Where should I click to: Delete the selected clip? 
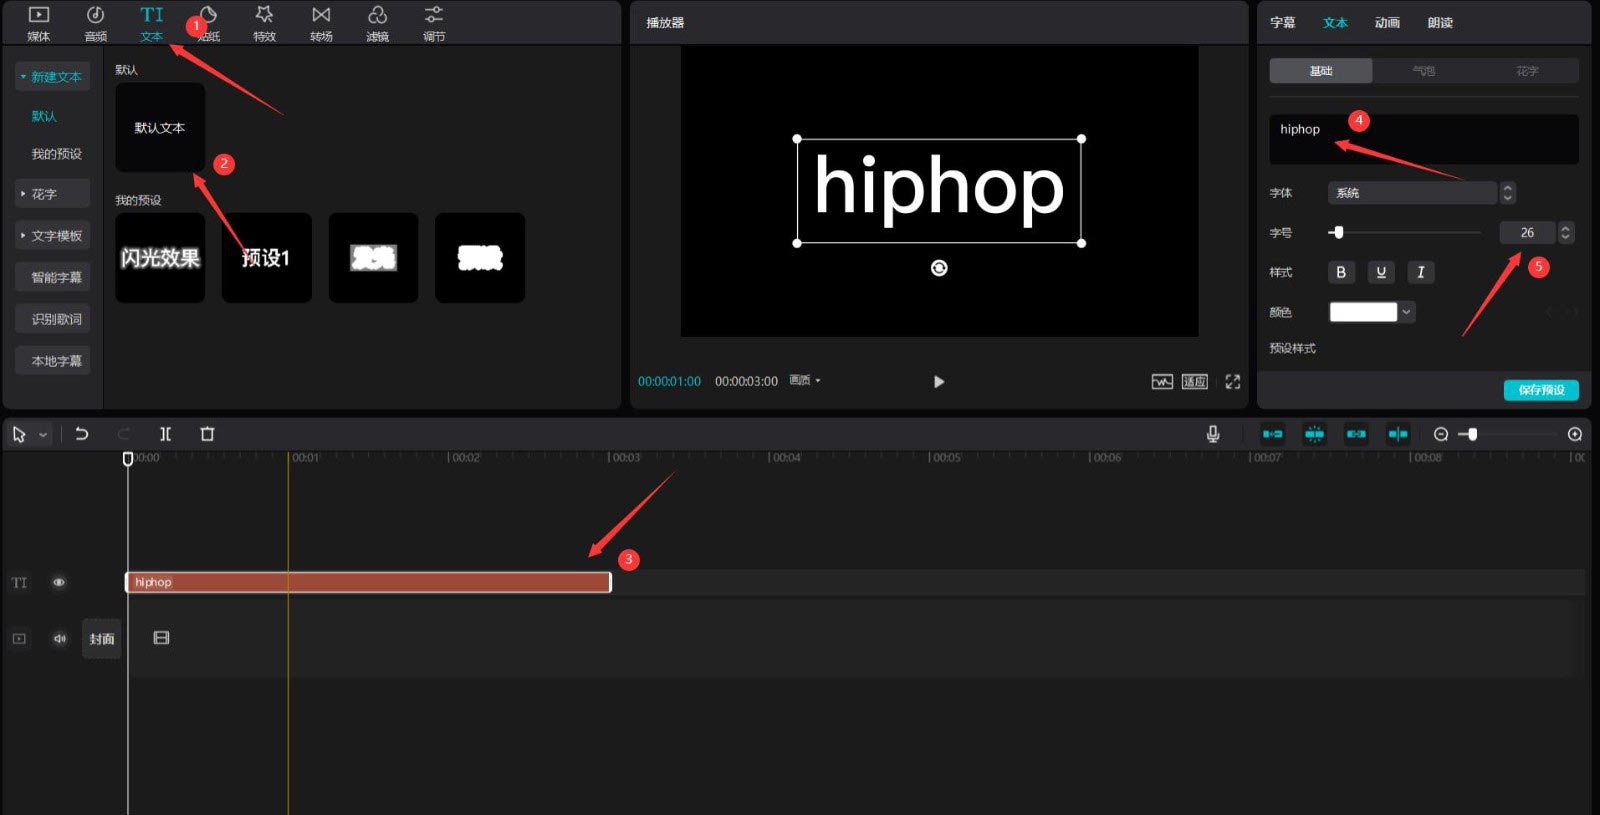(x=207, y=434)
